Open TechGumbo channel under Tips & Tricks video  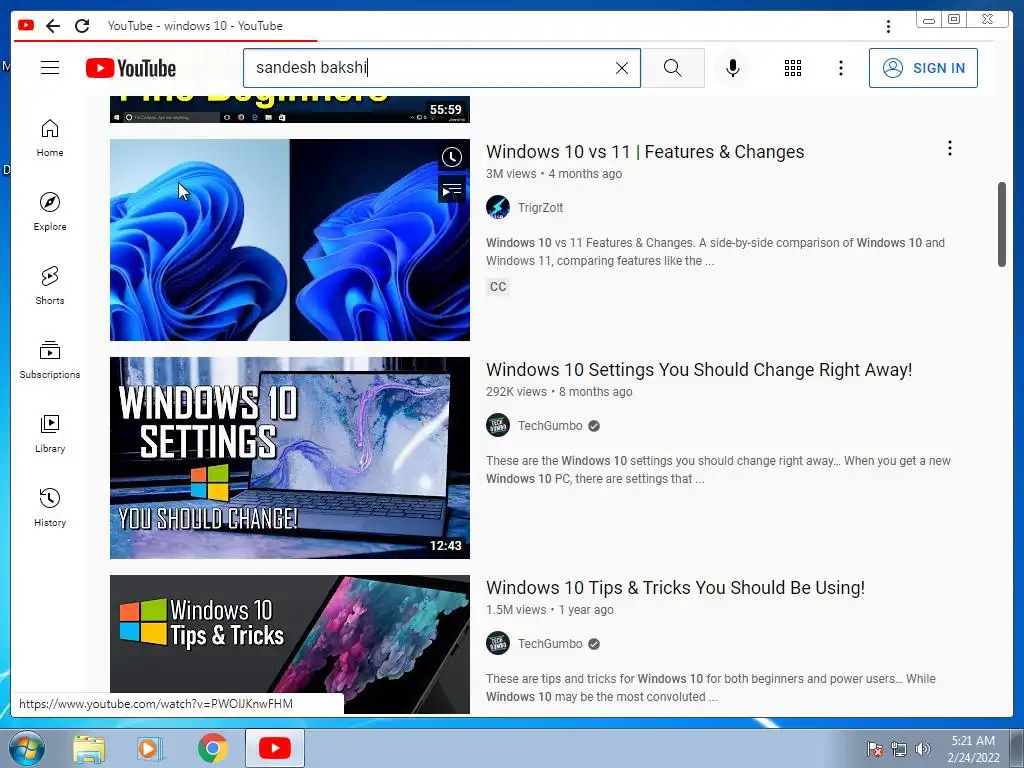pyautogui.click(x=550, y=644)
